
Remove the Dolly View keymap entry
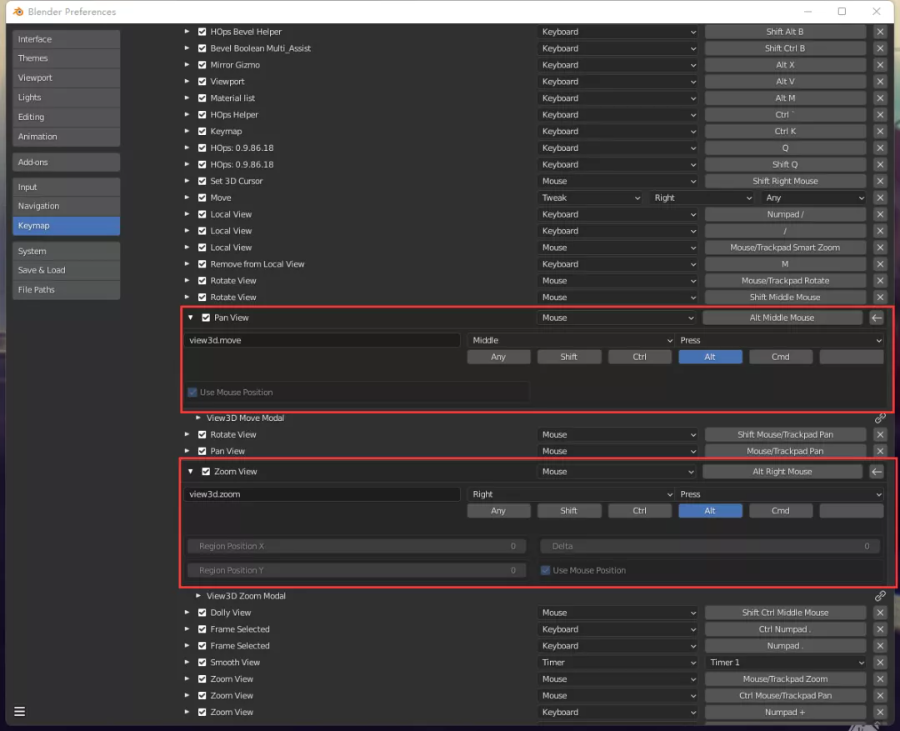pyautogui.click(x=880, y=613)
